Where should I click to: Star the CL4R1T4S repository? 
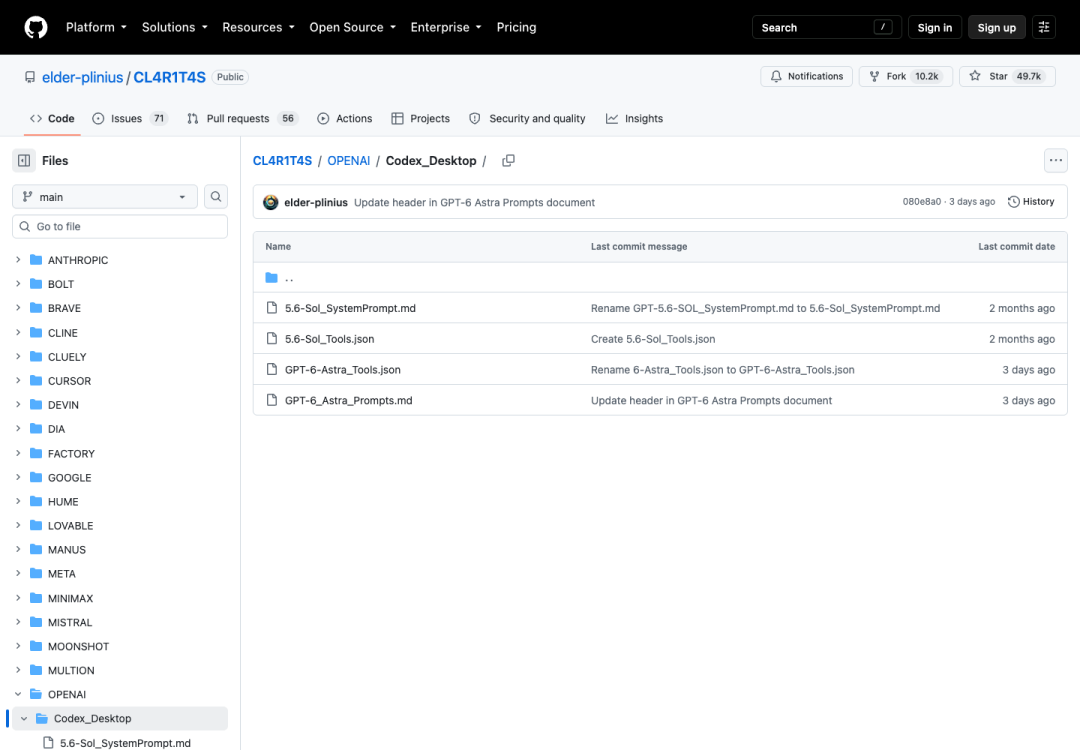1007,76
